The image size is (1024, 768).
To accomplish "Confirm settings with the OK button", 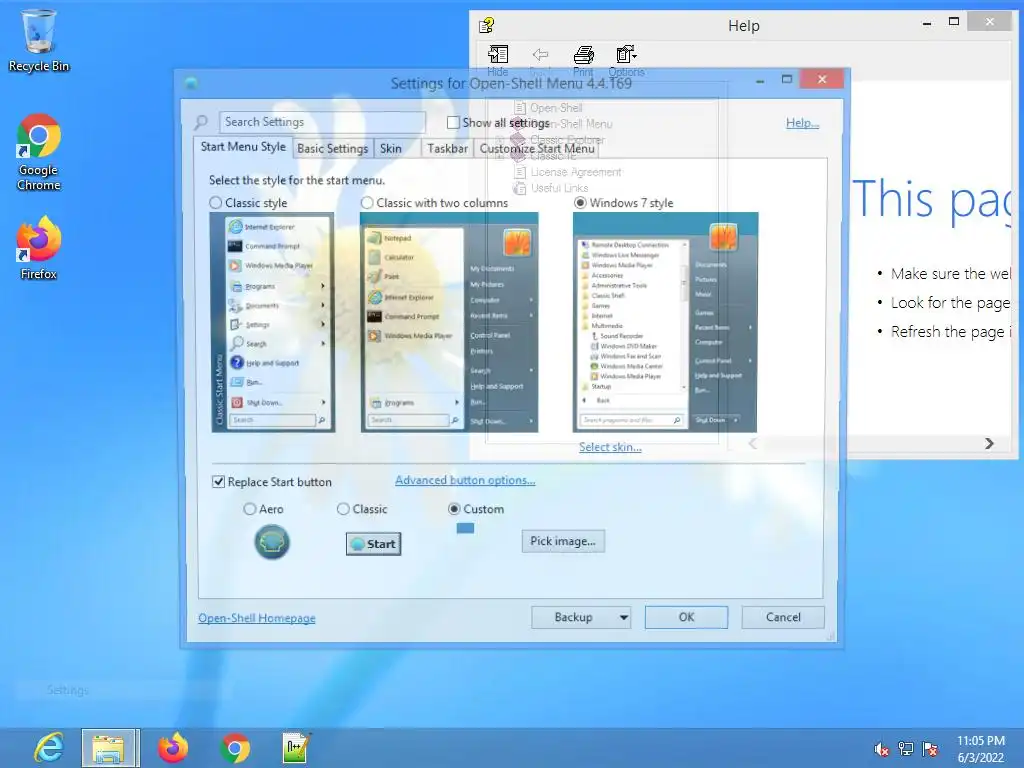I will click(x=686, y=617).
